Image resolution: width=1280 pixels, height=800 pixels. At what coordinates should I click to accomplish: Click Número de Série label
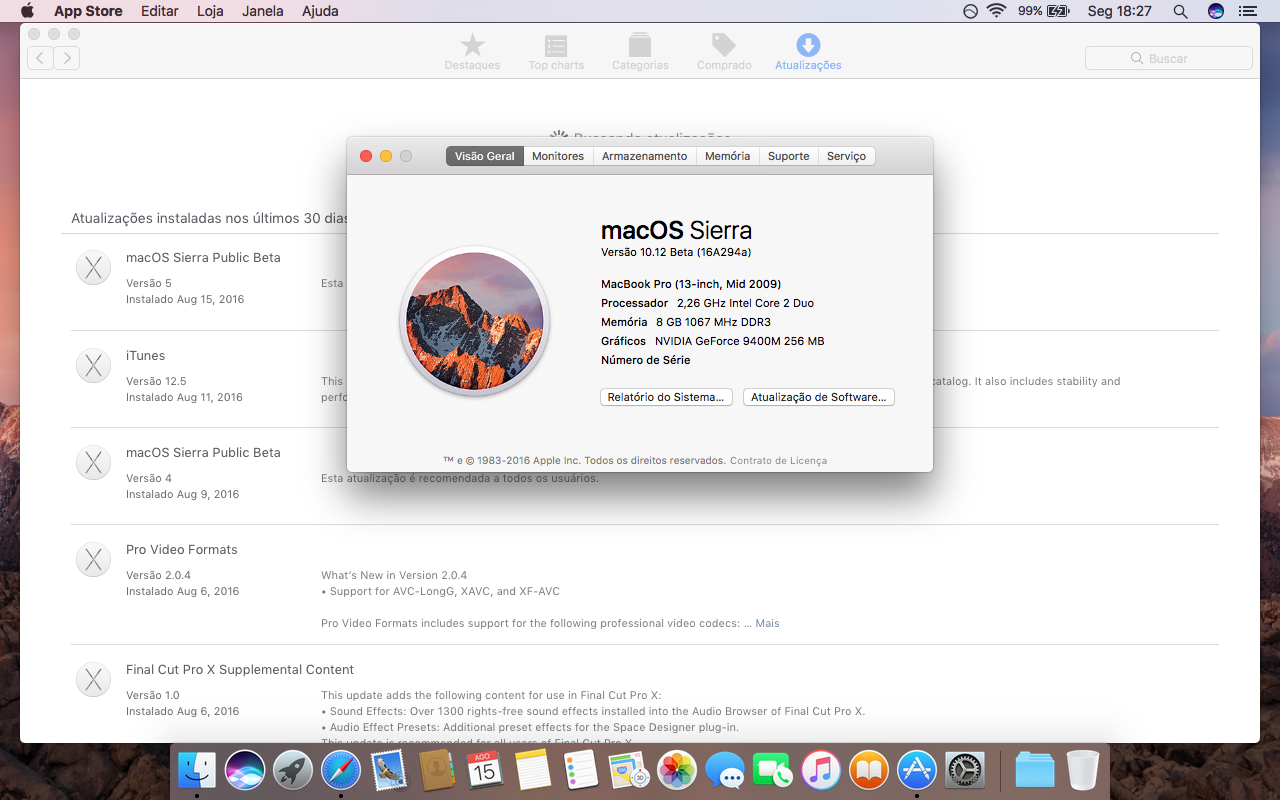coord(646,360)
